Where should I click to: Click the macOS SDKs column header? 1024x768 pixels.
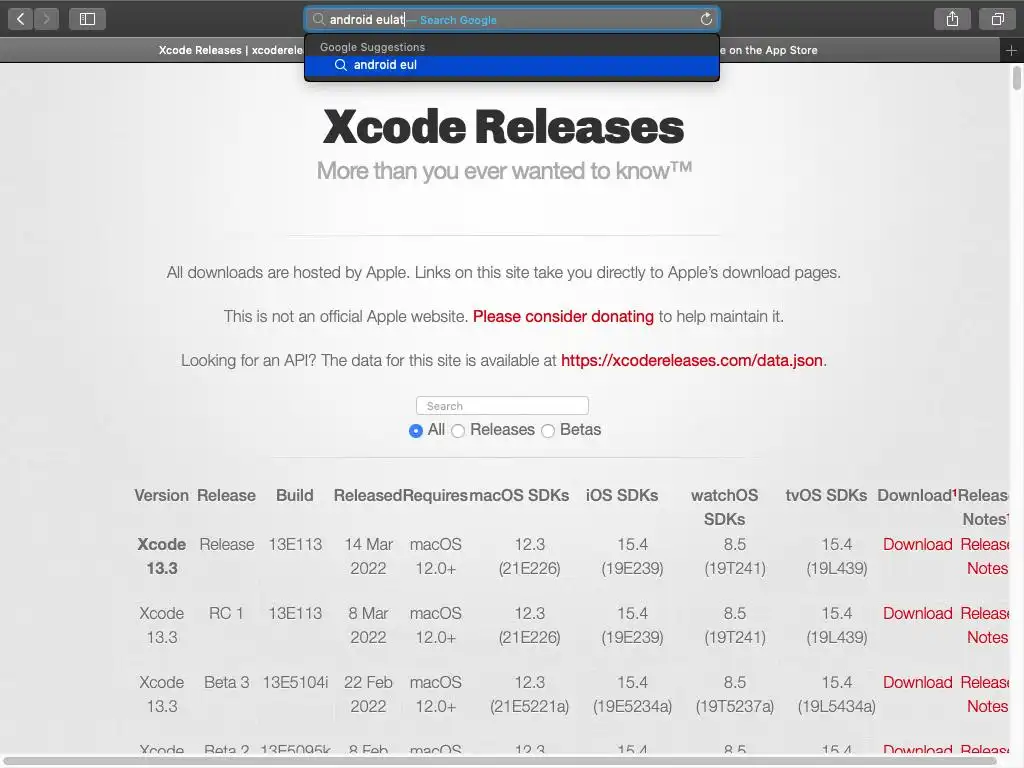[x=519, y=496]
